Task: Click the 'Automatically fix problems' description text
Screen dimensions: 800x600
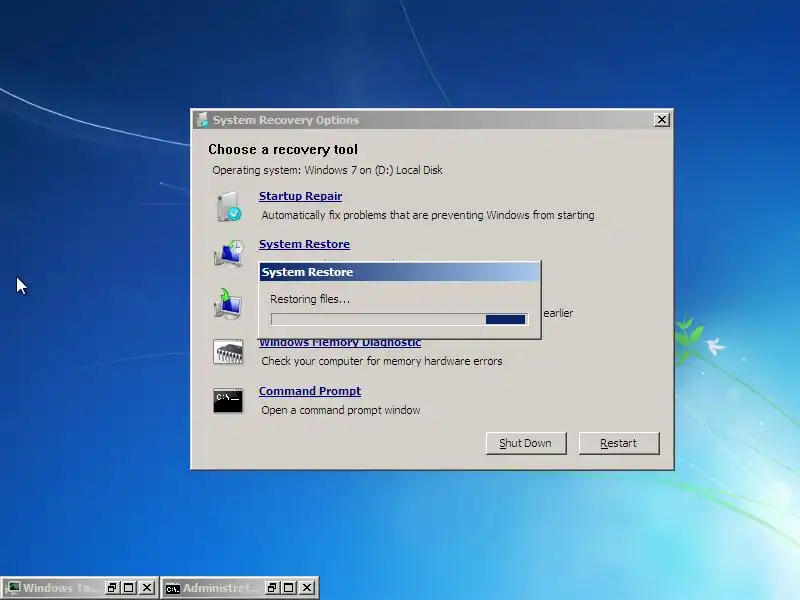Action: click(428, 215)
